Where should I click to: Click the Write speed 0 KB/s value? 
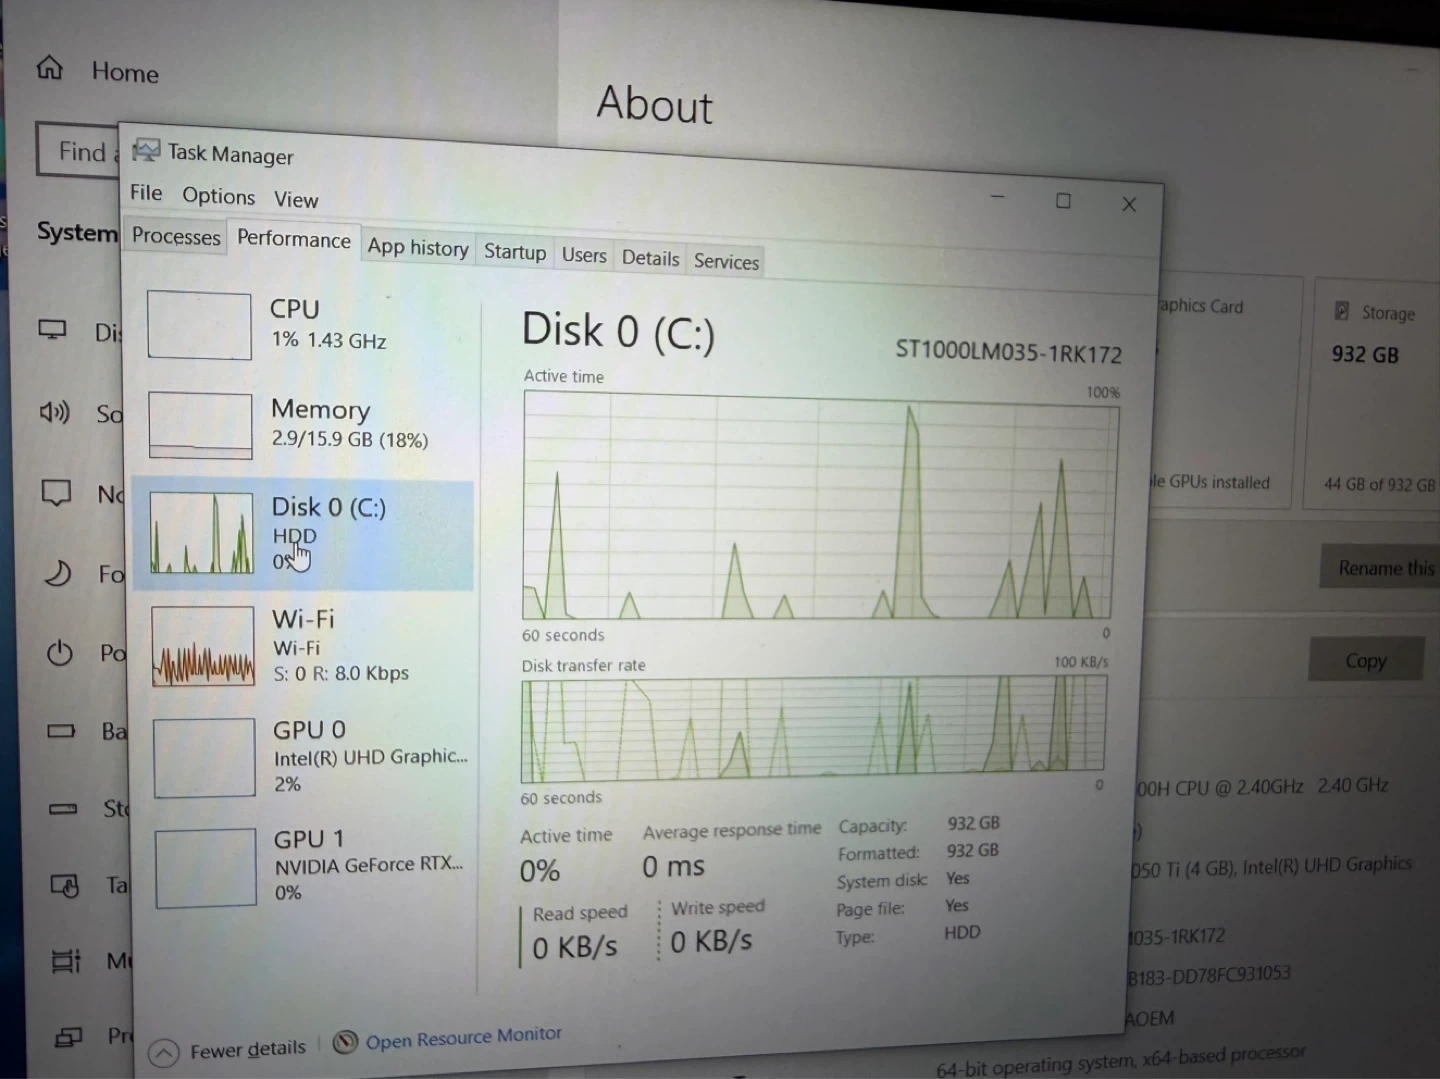711,942
